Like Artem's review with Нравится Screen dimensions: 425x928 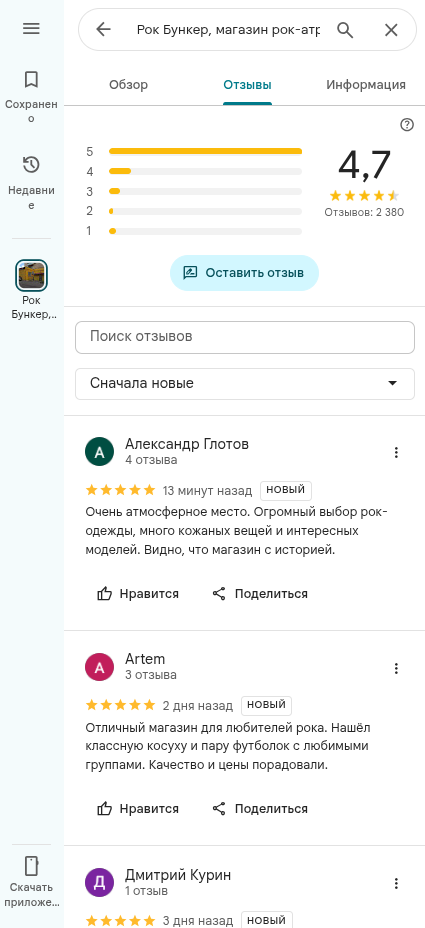coord(138,809)
